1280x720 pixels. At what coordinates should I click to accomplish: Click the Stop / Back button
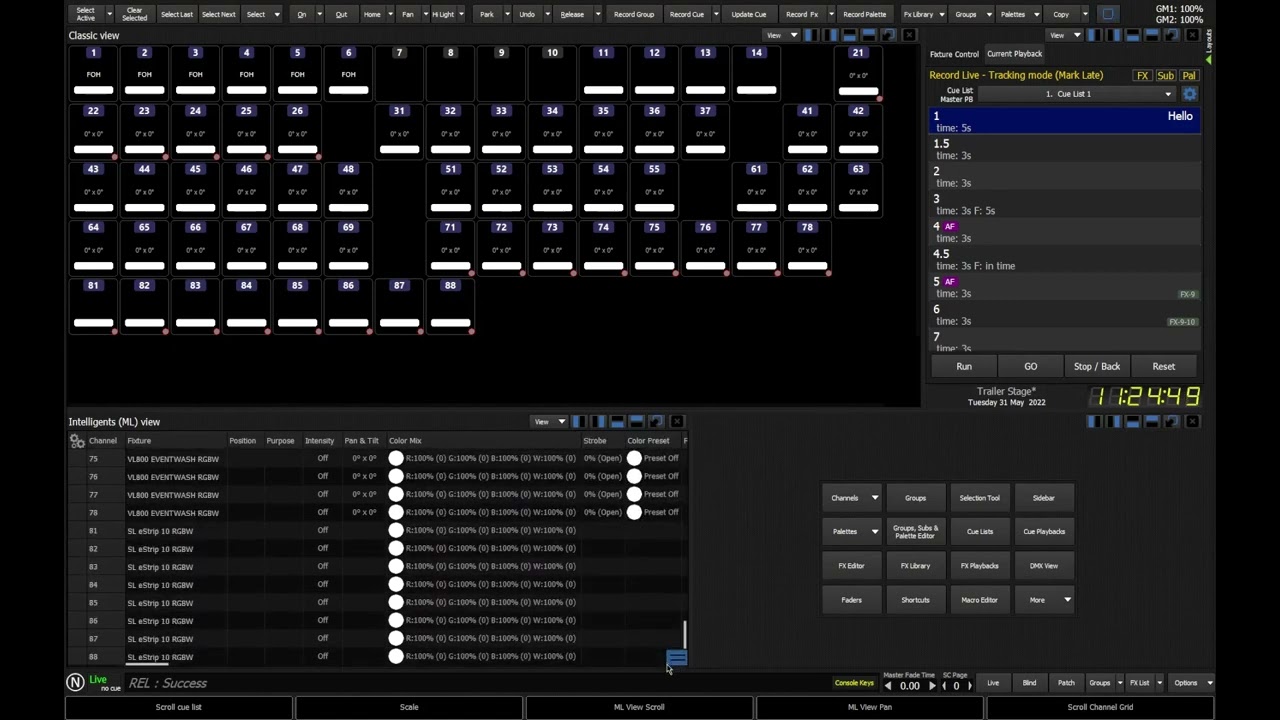point(1097,366)
